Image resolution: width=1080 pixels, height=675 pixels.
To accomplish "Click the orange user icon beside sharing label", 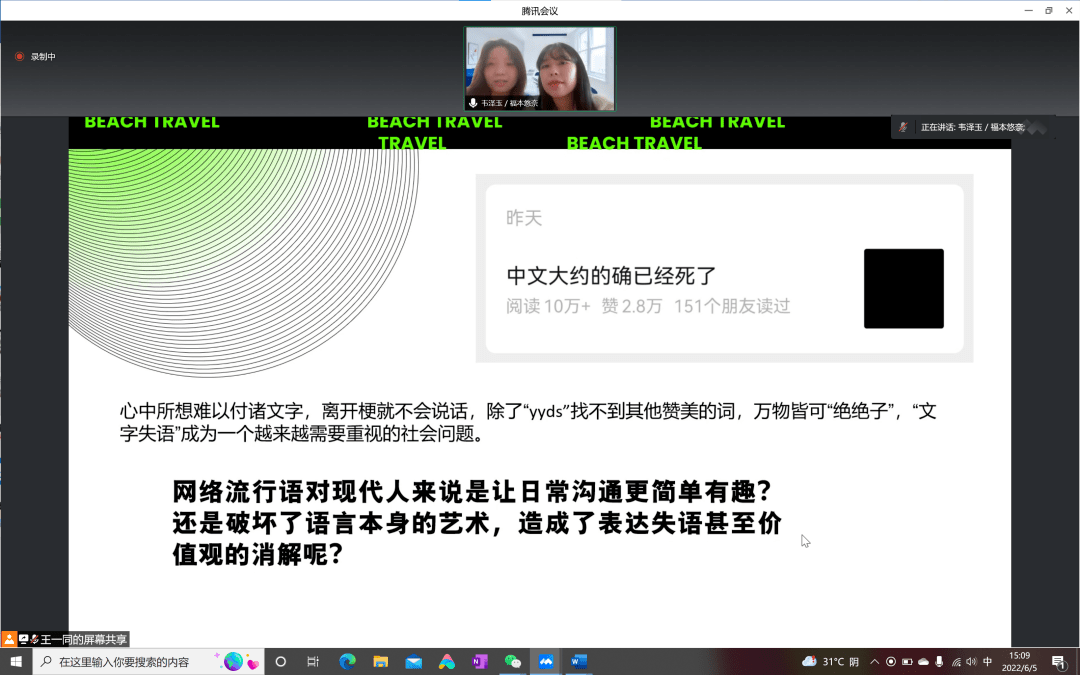I will tap(8, 639).
